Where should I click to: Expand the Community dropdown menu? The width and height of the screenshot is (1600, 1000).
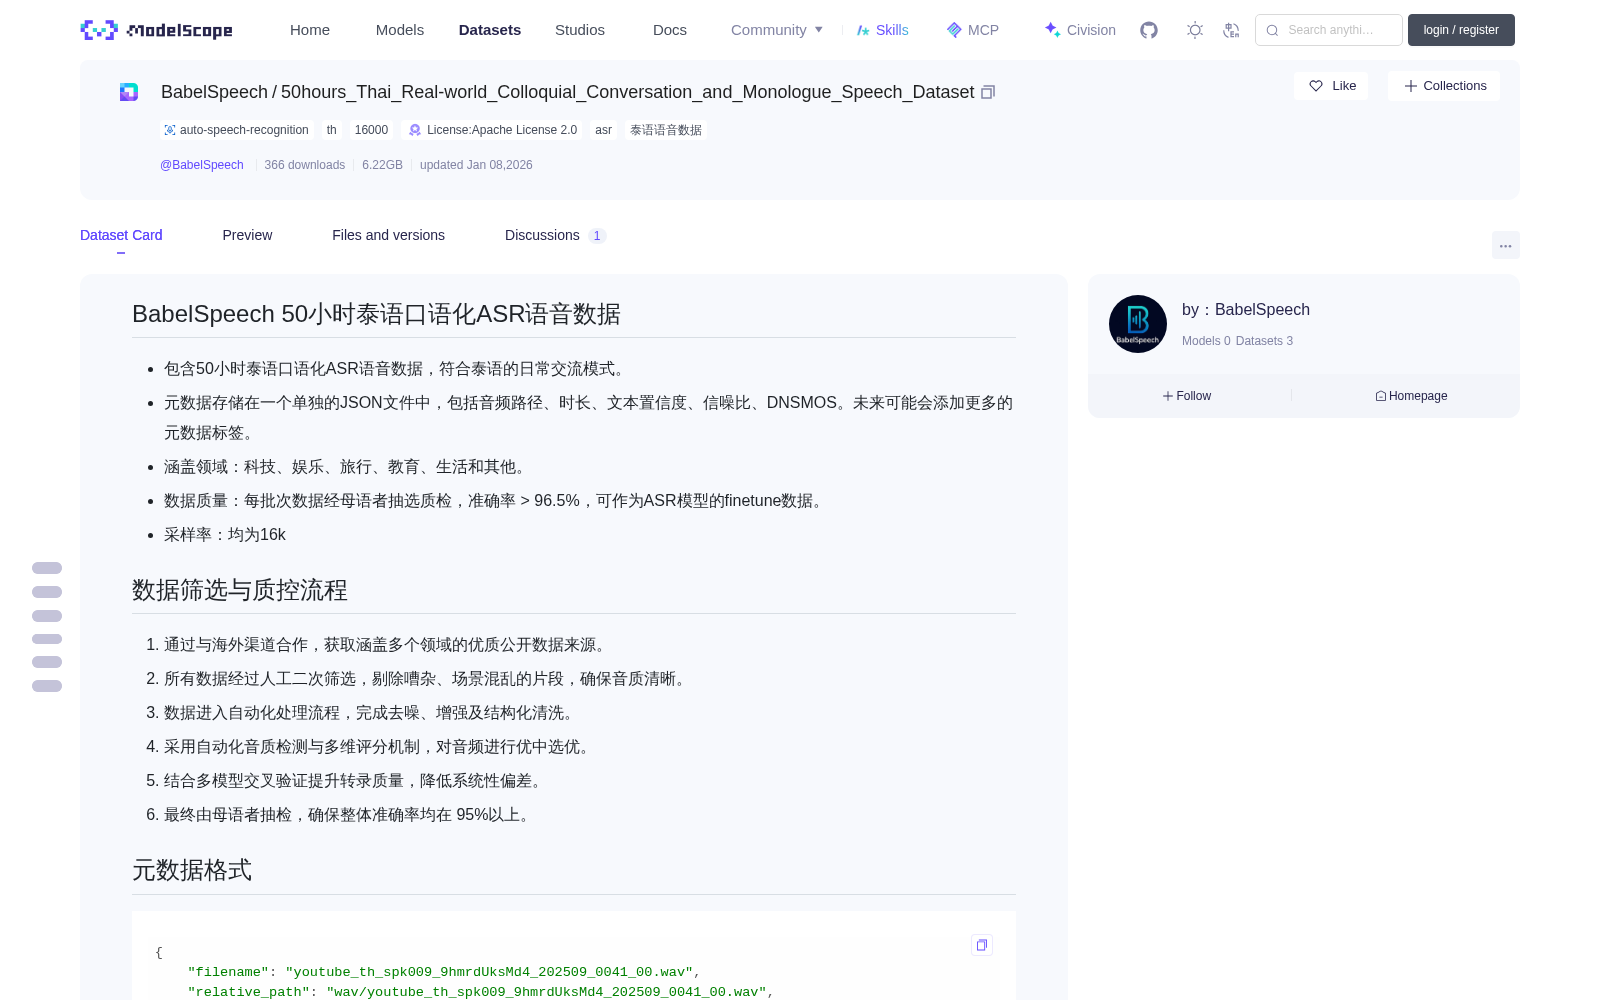[777, 30]
